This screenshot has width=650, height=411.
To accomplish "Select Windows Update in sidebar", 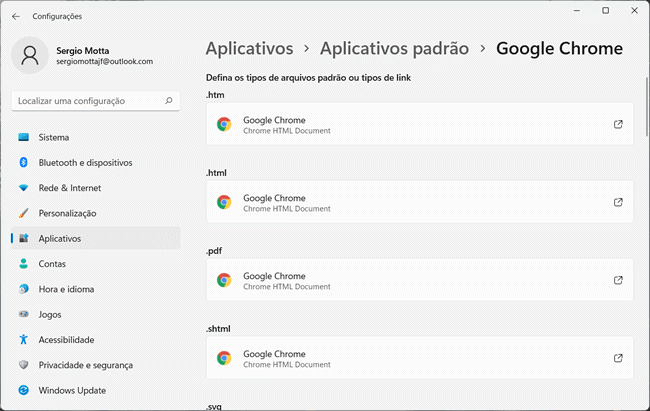I will pos(72,390).
